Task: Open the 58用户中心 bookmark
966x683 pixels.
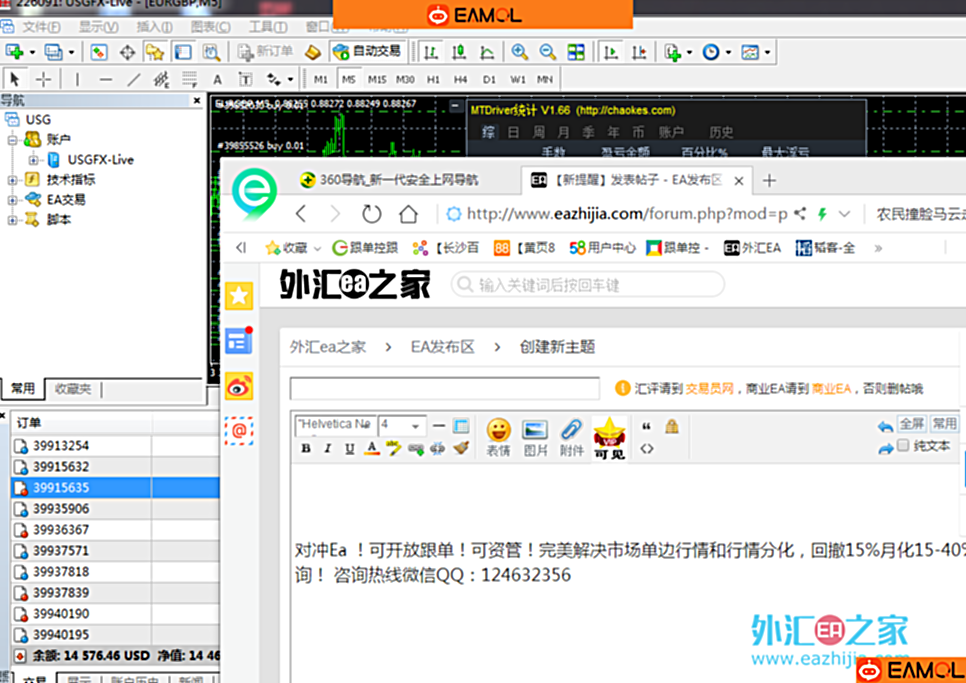Action: [x=602, y=248]
